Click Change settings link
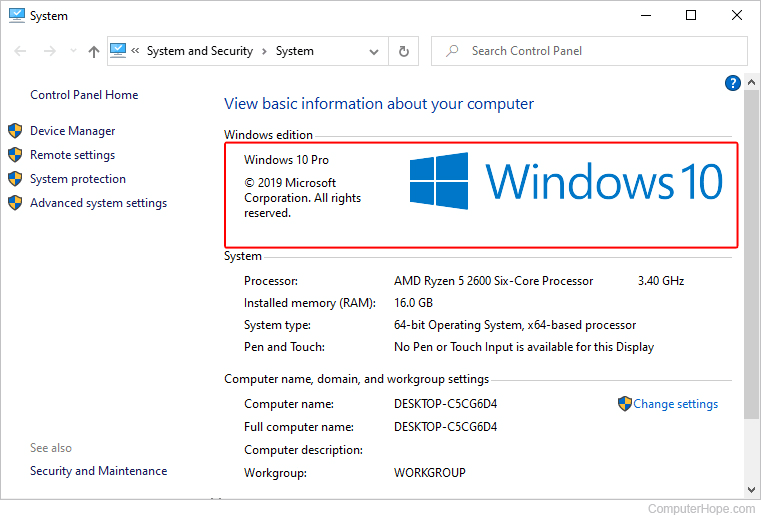761x520 pixels. [x=675, y=404]
